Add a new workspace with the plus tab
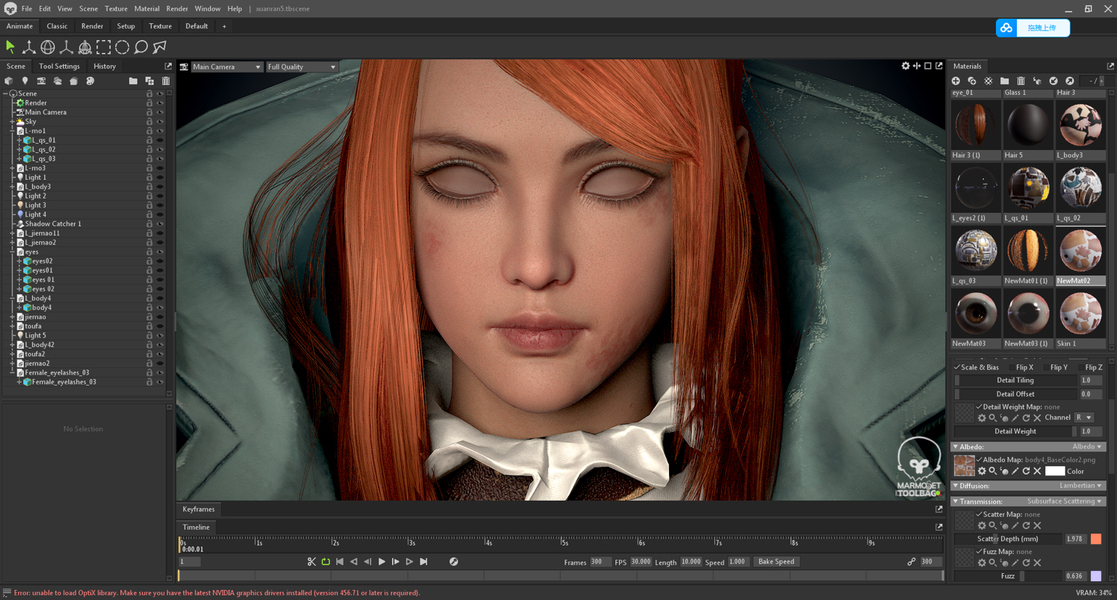The image size is (1117, 600). 224,26
